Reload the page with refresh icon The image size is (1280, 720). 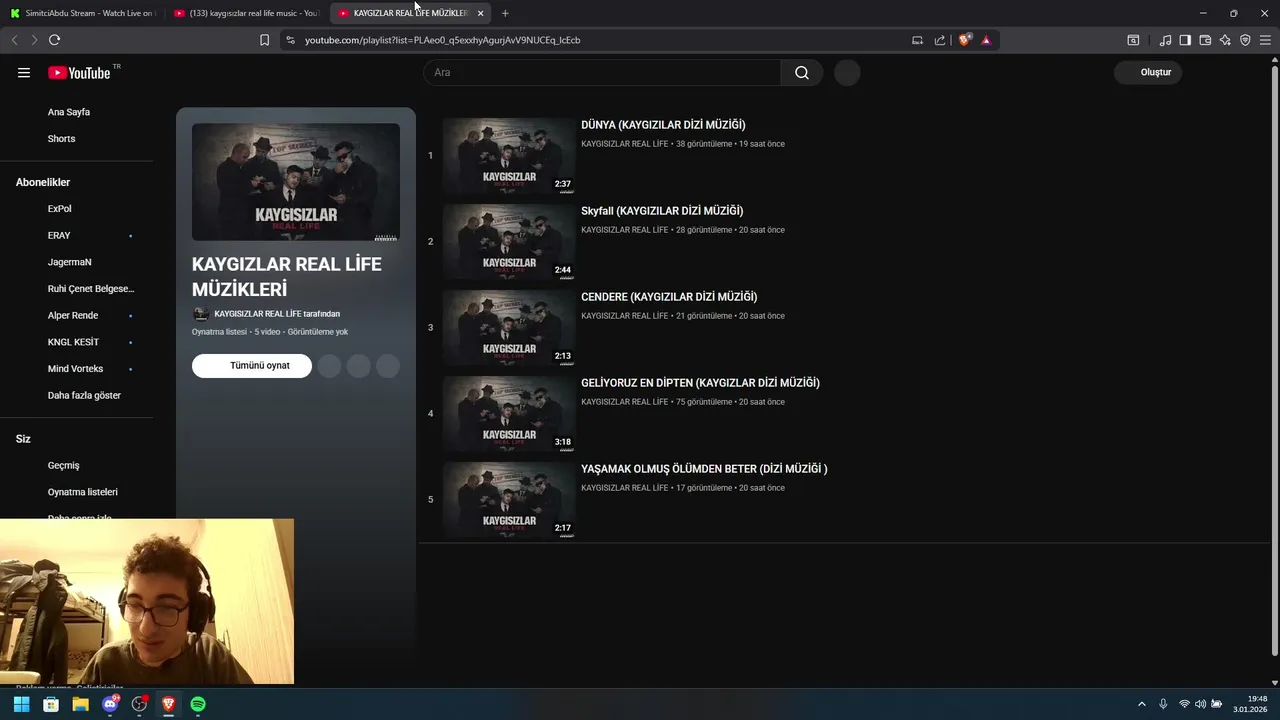(55, 40)
